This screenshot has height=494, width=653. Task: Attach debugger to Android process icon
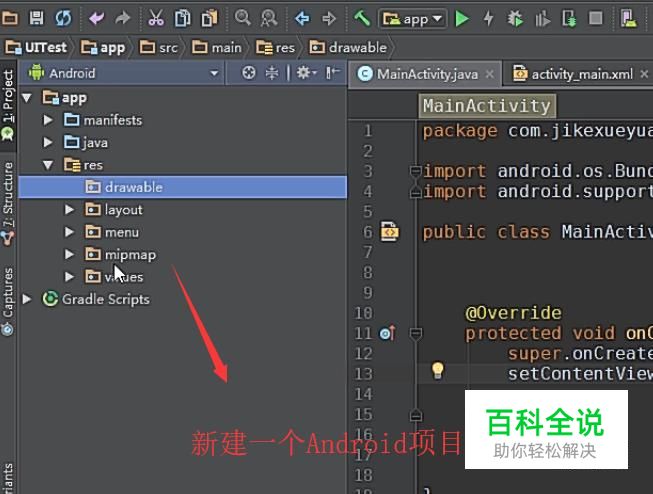(x=569, y=19)
